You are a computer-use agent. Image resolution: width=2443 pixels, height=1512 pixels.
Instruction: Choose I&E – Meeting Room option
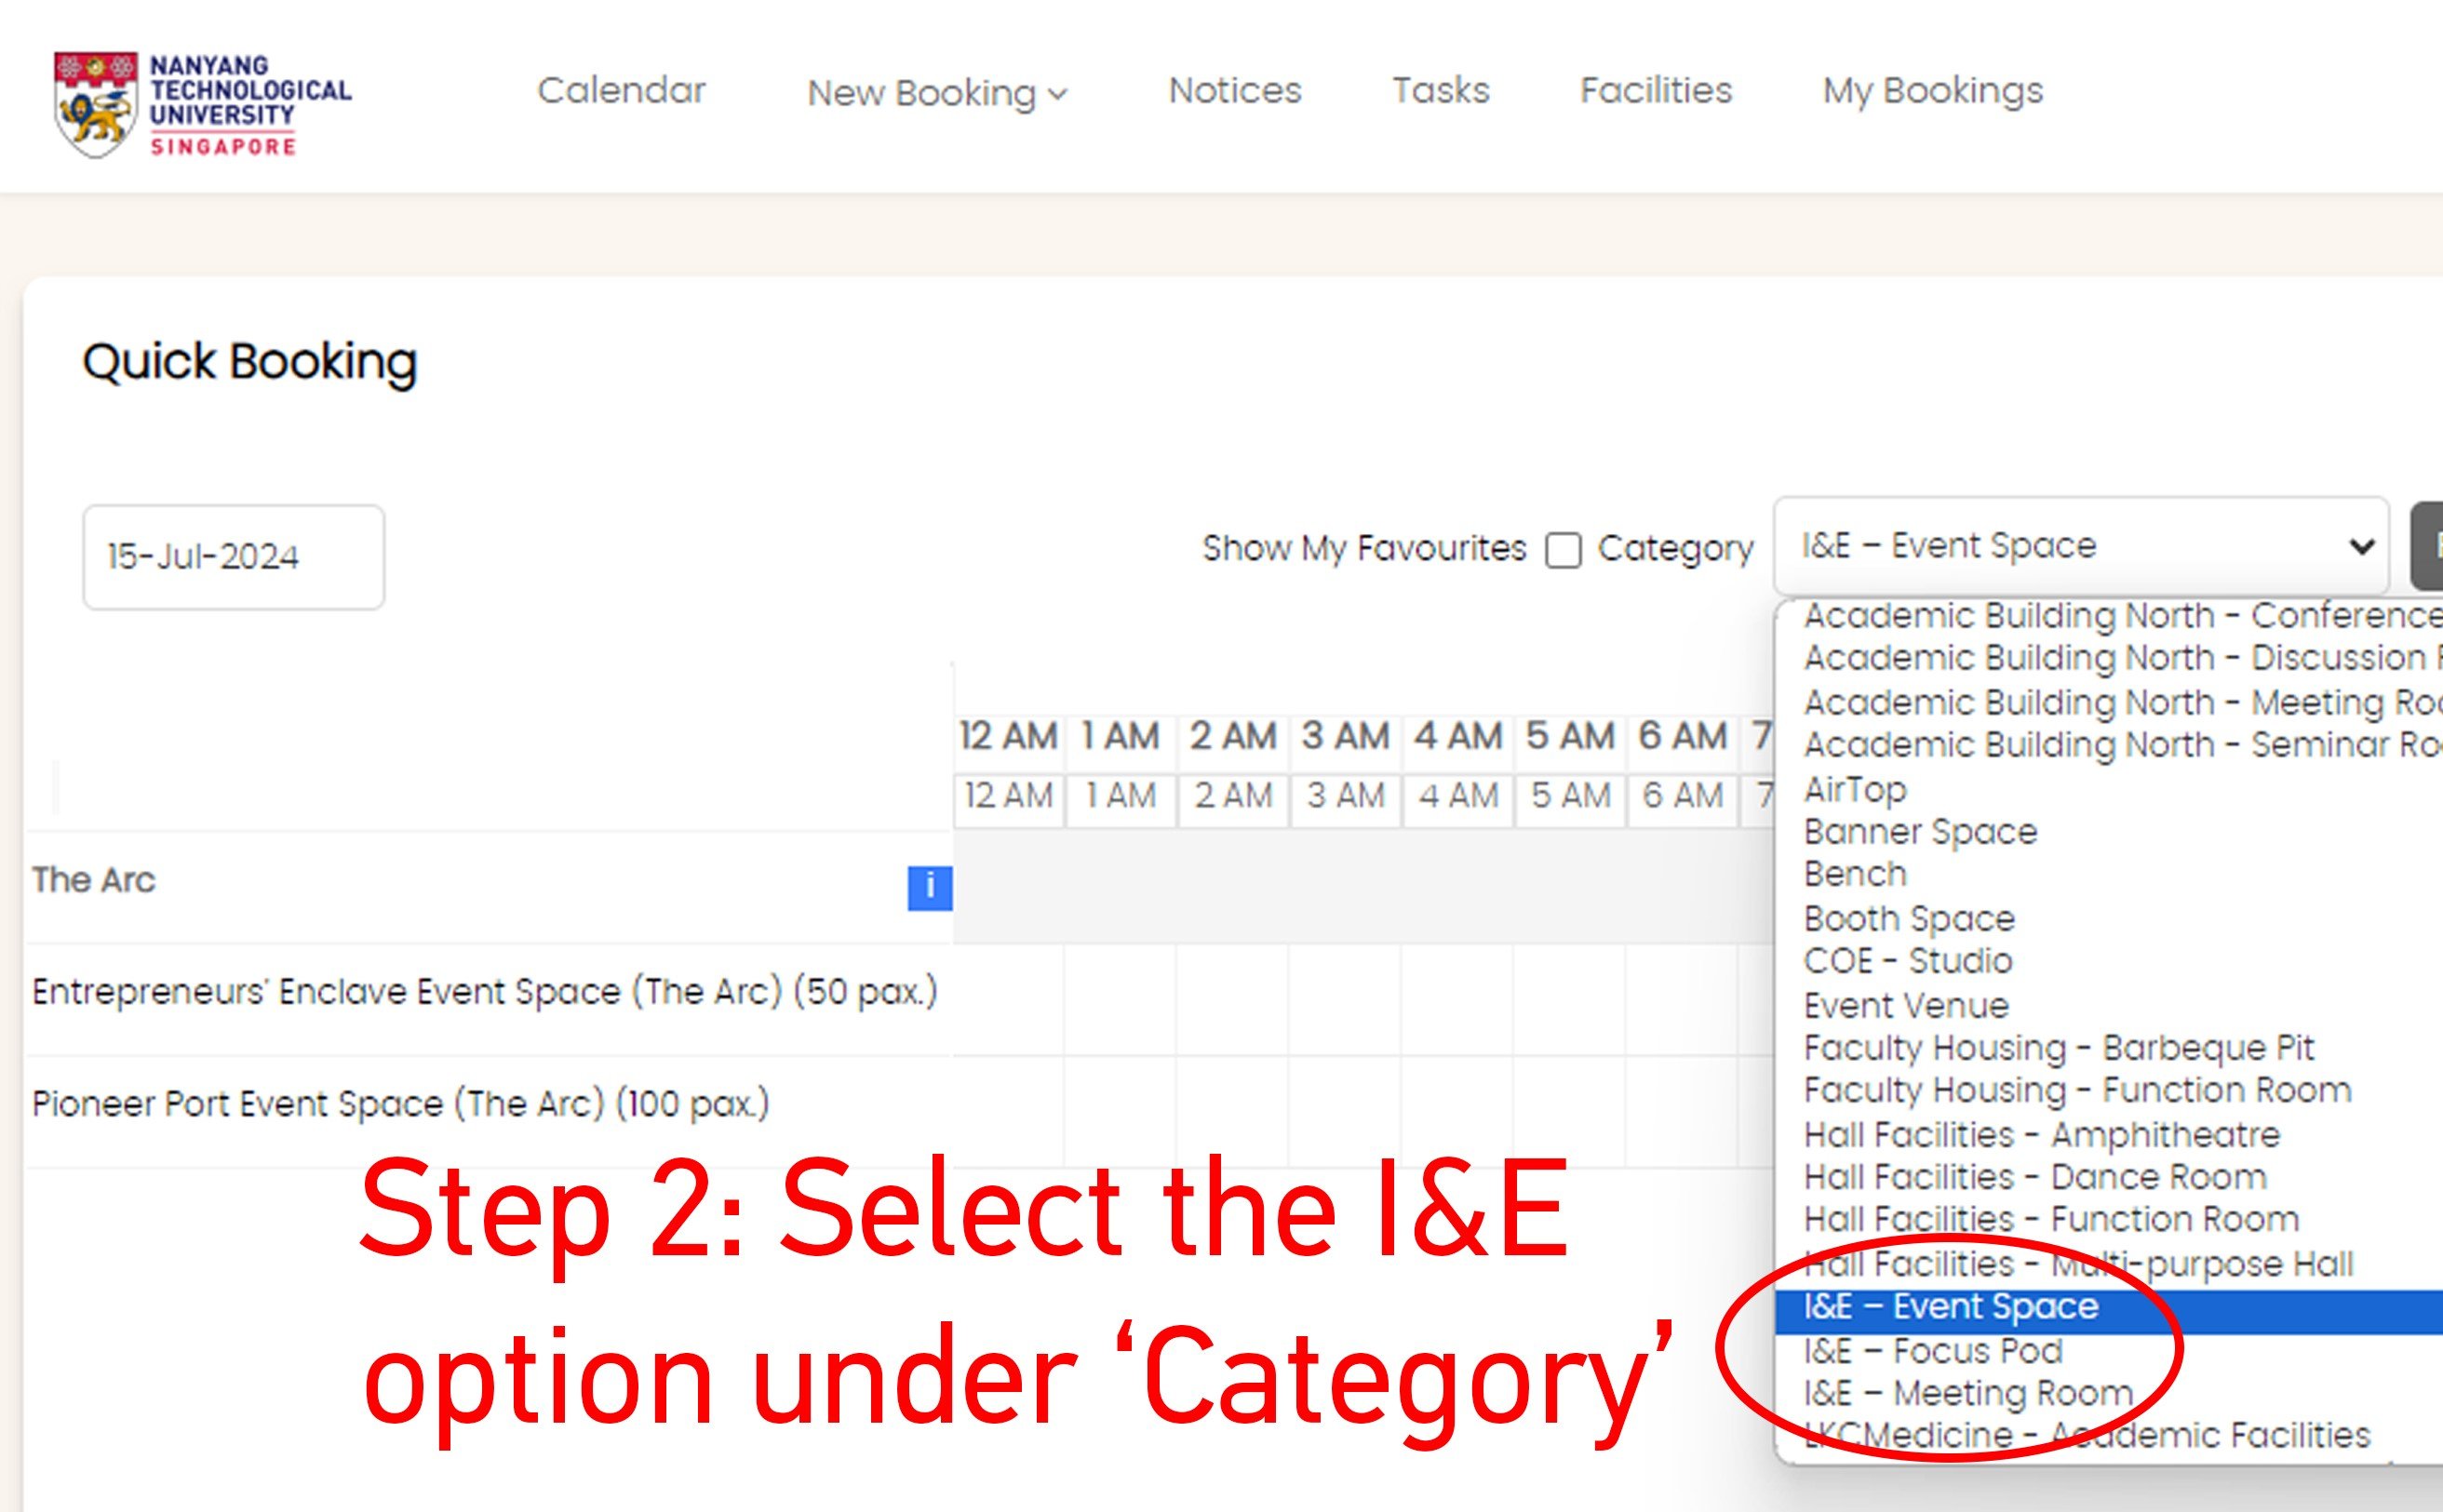pyautogui.click(x=1967, y=1393)
